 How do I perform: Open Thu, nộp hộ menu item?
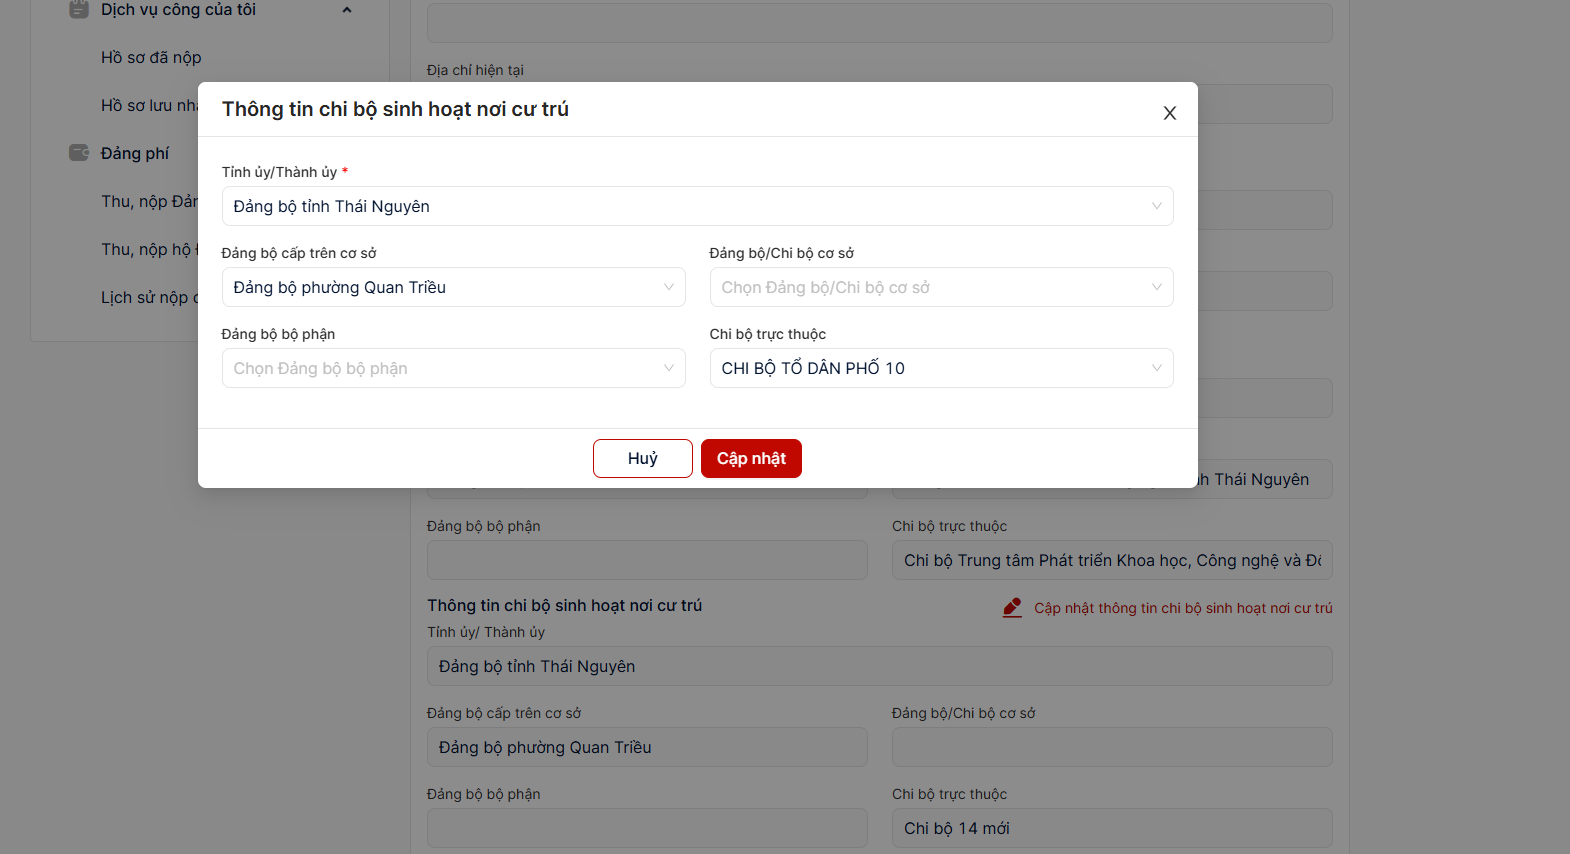(x=149, y=249)
